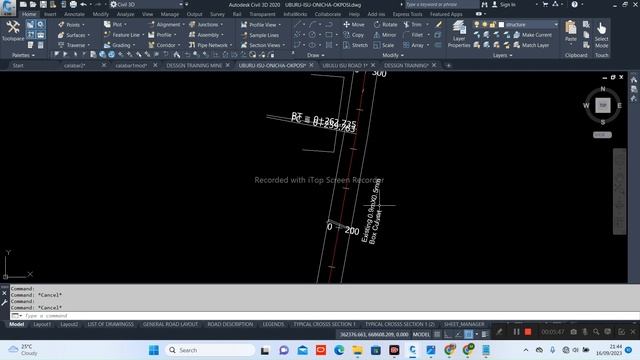Open the layer name dropdown list
This screenshot has height=360, width=640.
[x=556, y=24]
